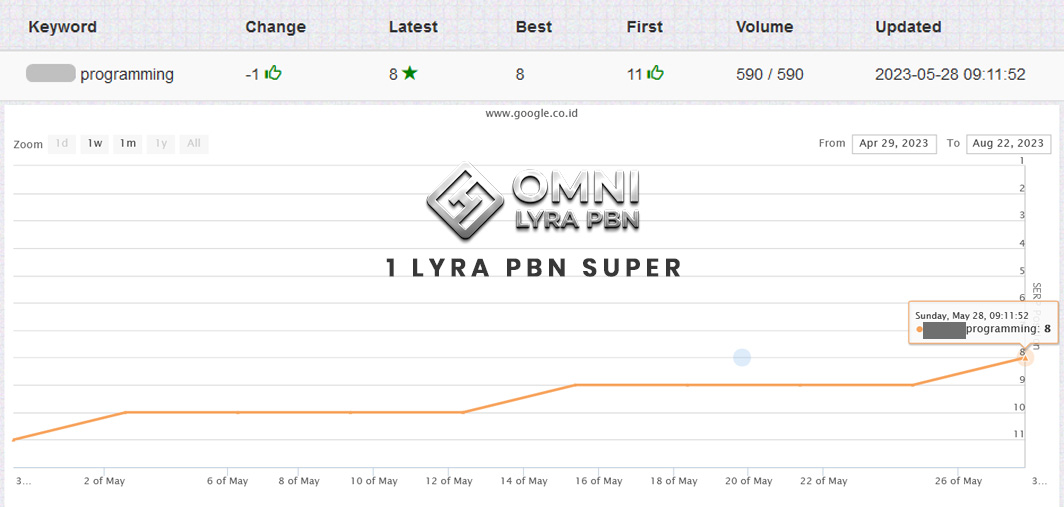The height and width of the screenshot is (507, 1064).
Task: Edit the From date field Apr 29, 2023
Action: point(894,144)
